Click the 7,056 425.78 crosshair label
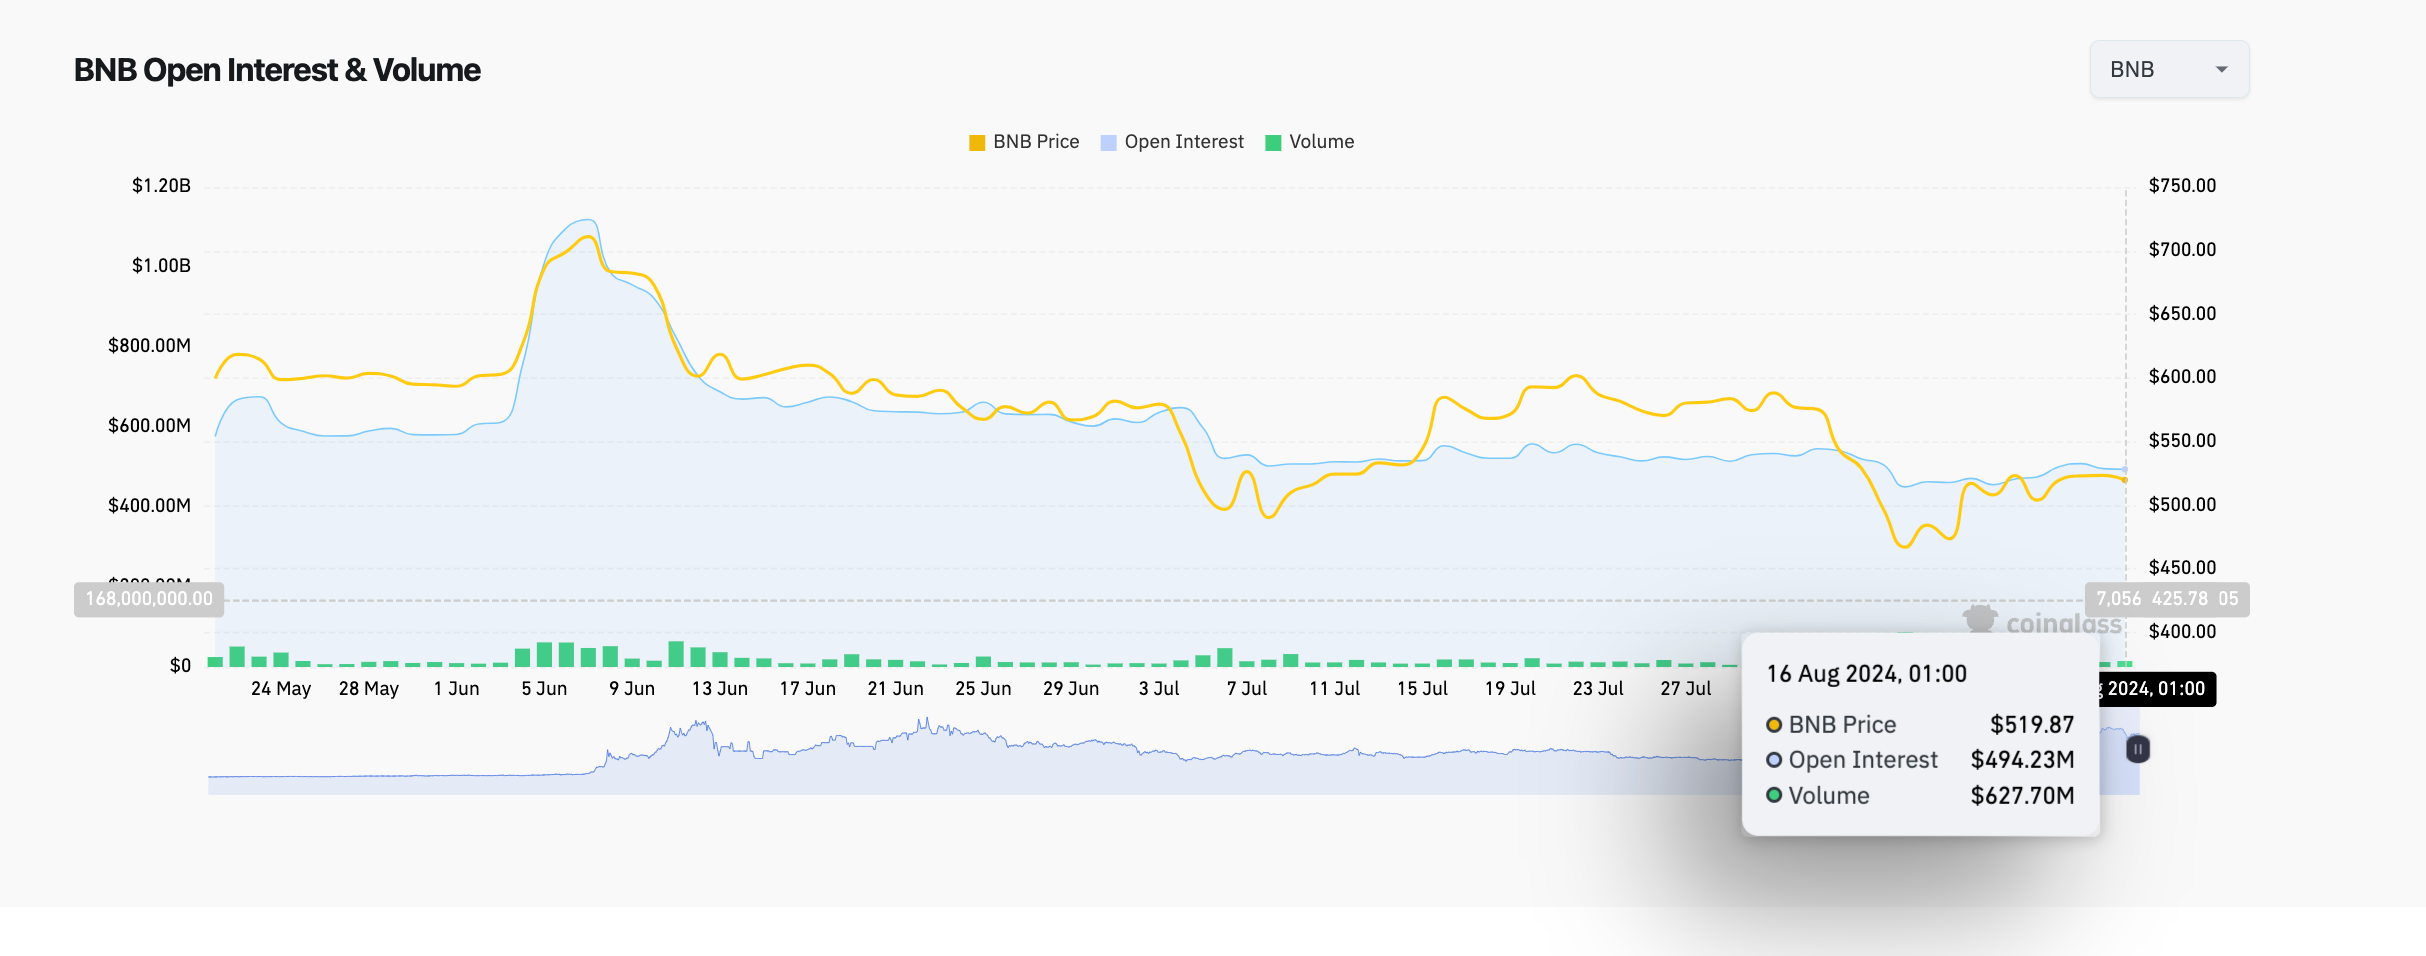The image size is (2426, 956). 2167,599
